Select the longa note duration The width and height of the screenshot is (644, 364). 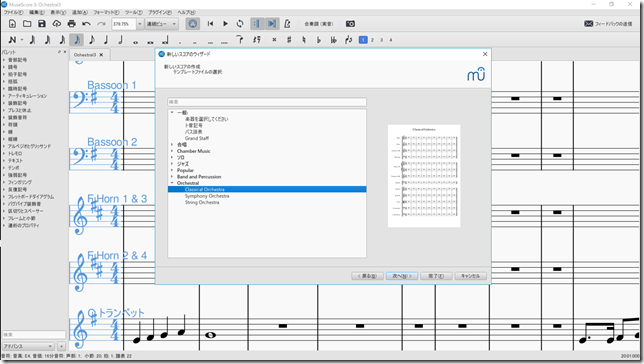click(x=165, y=40)
